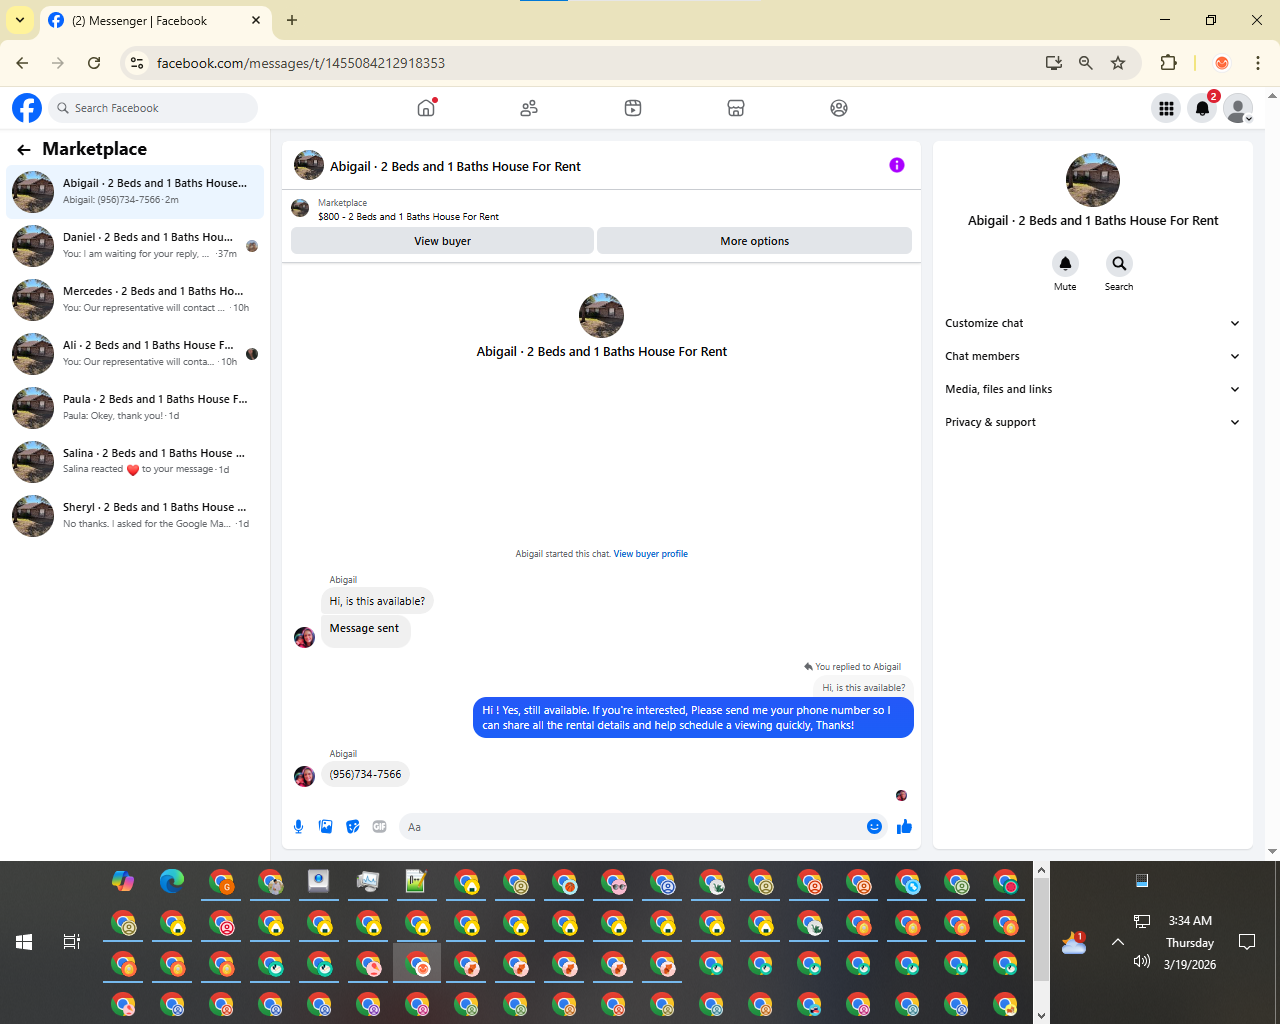The image size is (1280, 1024).
Task: Open Paula conversation in the list
Action: click(x=135, y=407)
